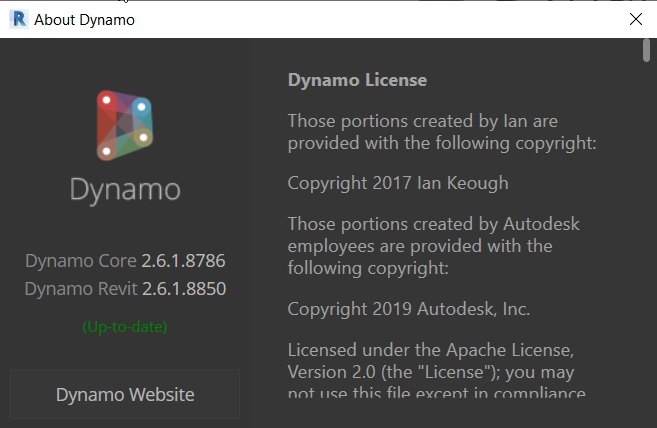
Task: Select the Dynamo Revit version number 2.6.1.8850
Action: tap(184, 289)
